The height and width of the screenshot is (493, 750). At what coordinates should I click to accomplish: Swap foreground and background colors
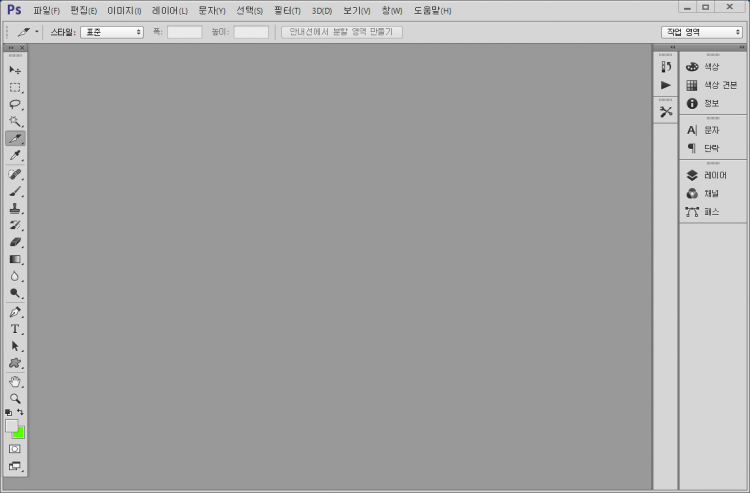[x=21, y=411]
